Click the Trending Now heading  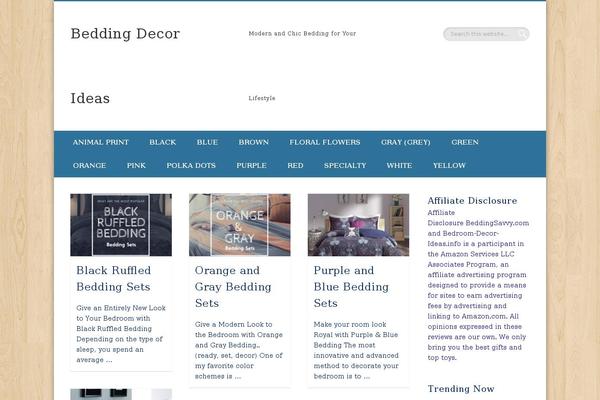[x=461, y=389]
